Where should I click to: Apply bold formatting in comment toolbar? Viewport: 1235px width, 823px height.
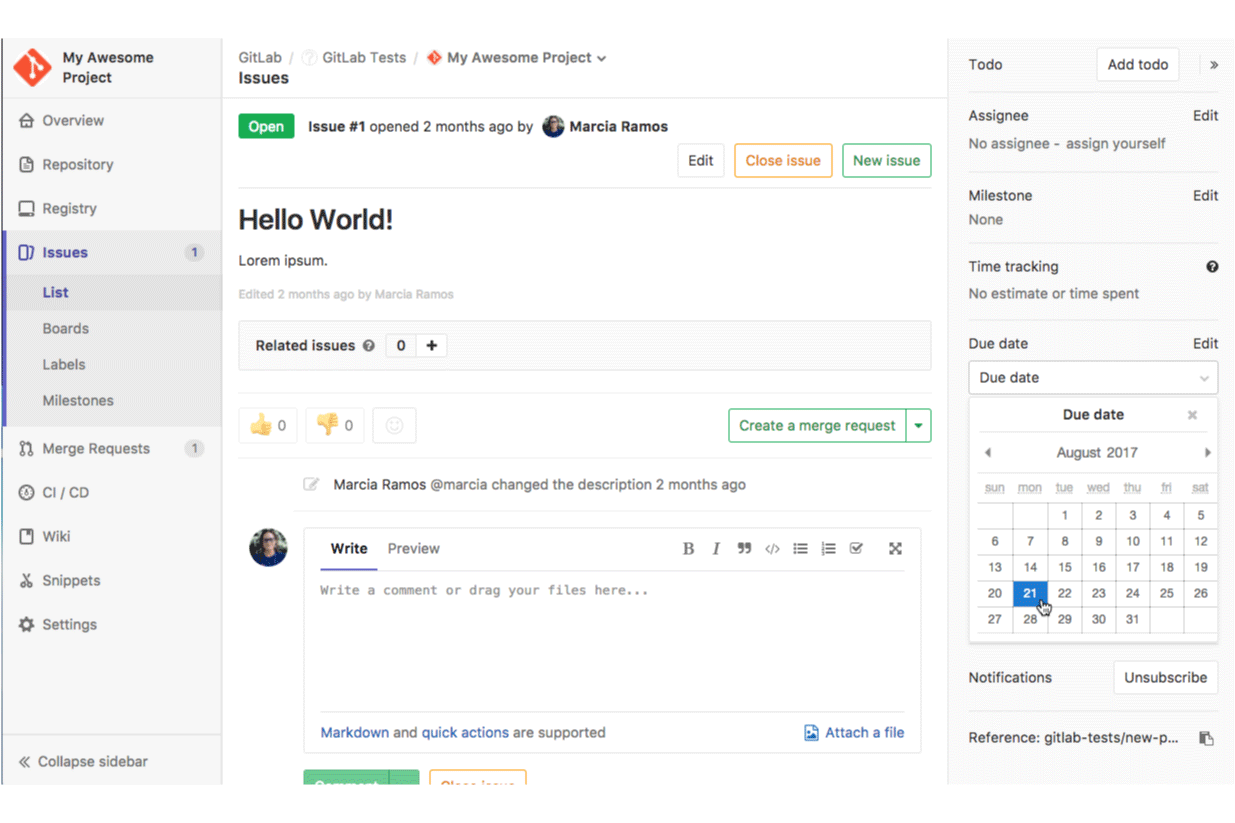[688, 548]
